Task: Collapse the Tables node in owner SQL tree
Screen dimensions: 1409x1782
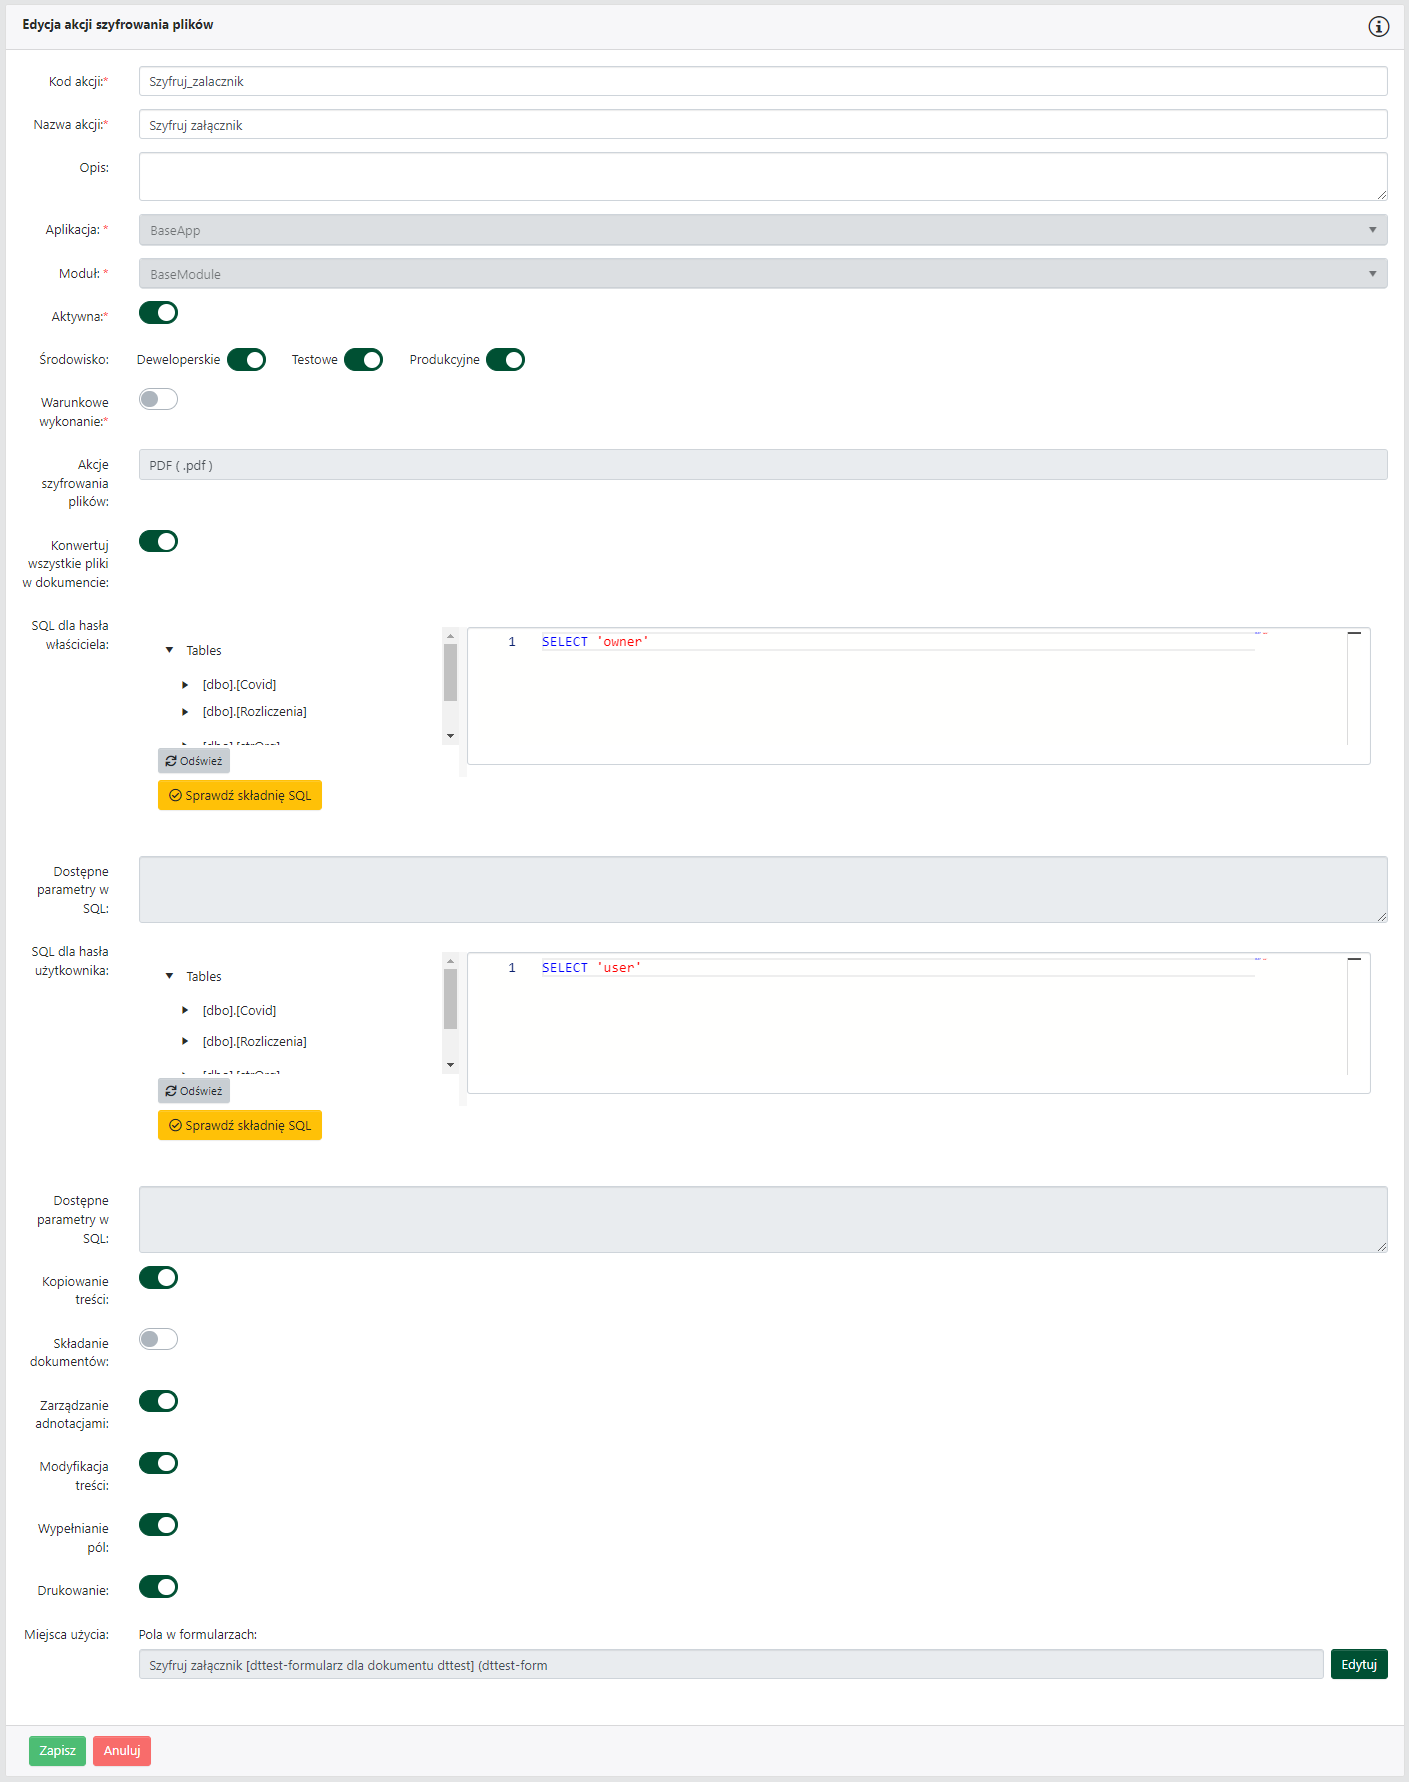Action: tap(170, 650)
